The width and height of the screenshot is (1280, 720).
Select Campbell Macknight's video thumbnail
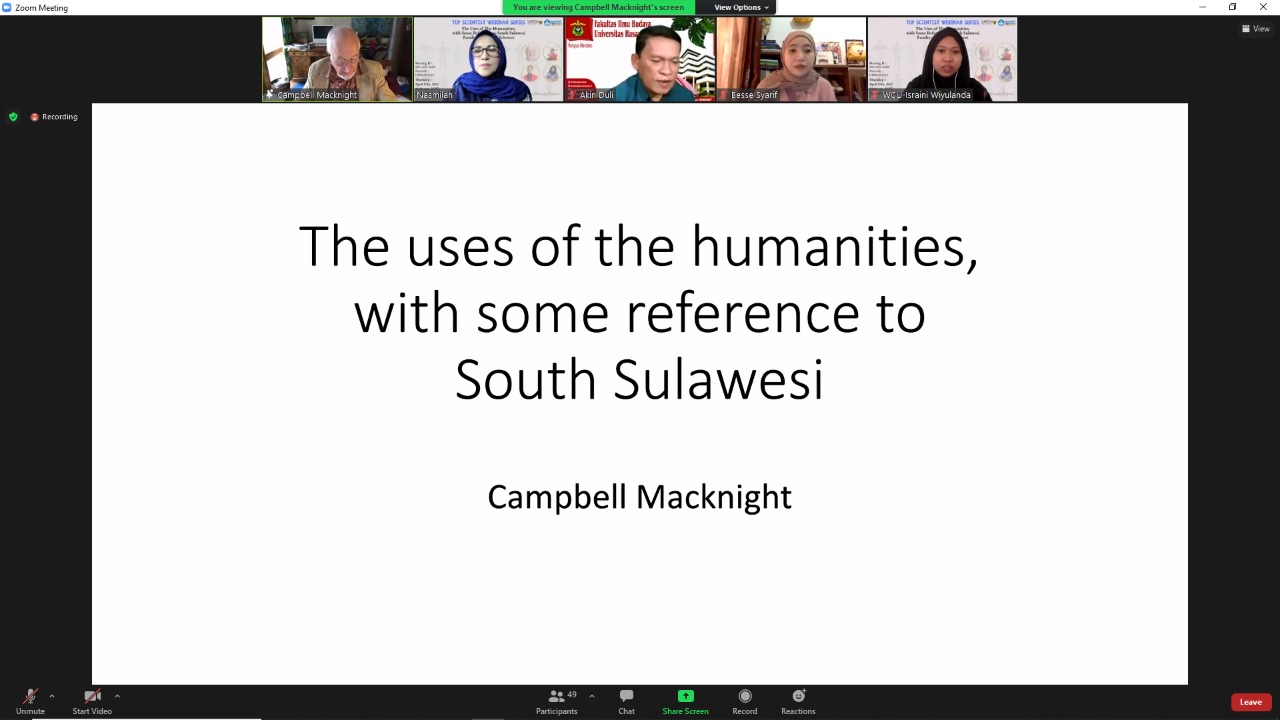(338, 59)
